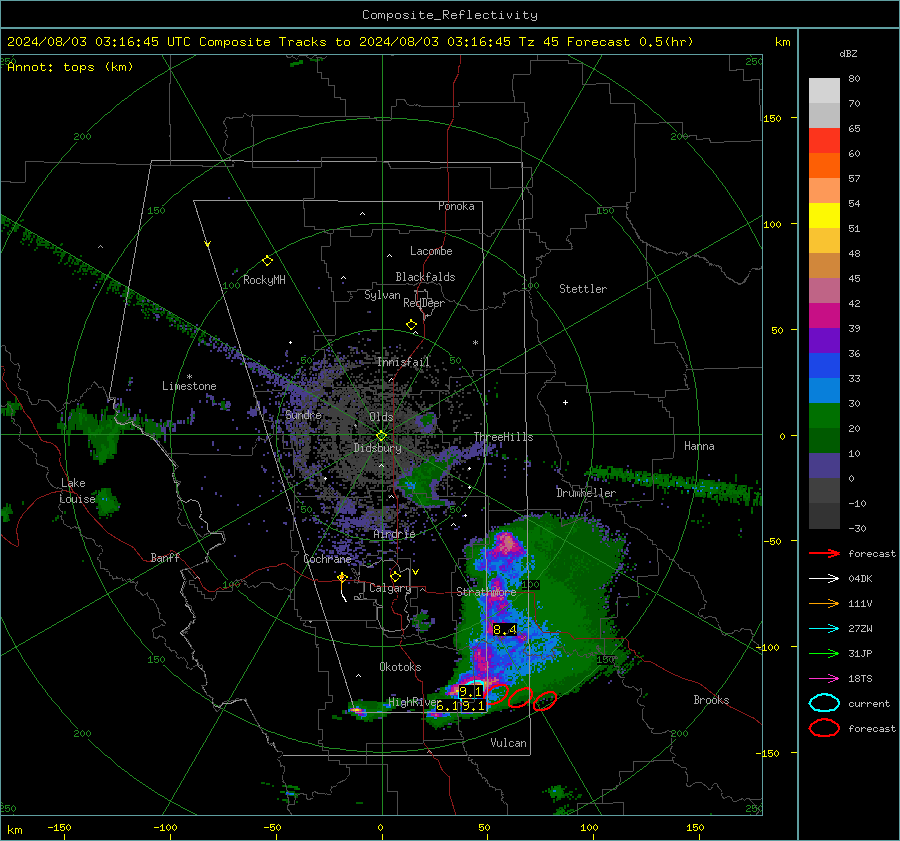Pick the magenta 42-39 dBZ swatch
The image size is (900, 841).
click(x=824, y=315)
